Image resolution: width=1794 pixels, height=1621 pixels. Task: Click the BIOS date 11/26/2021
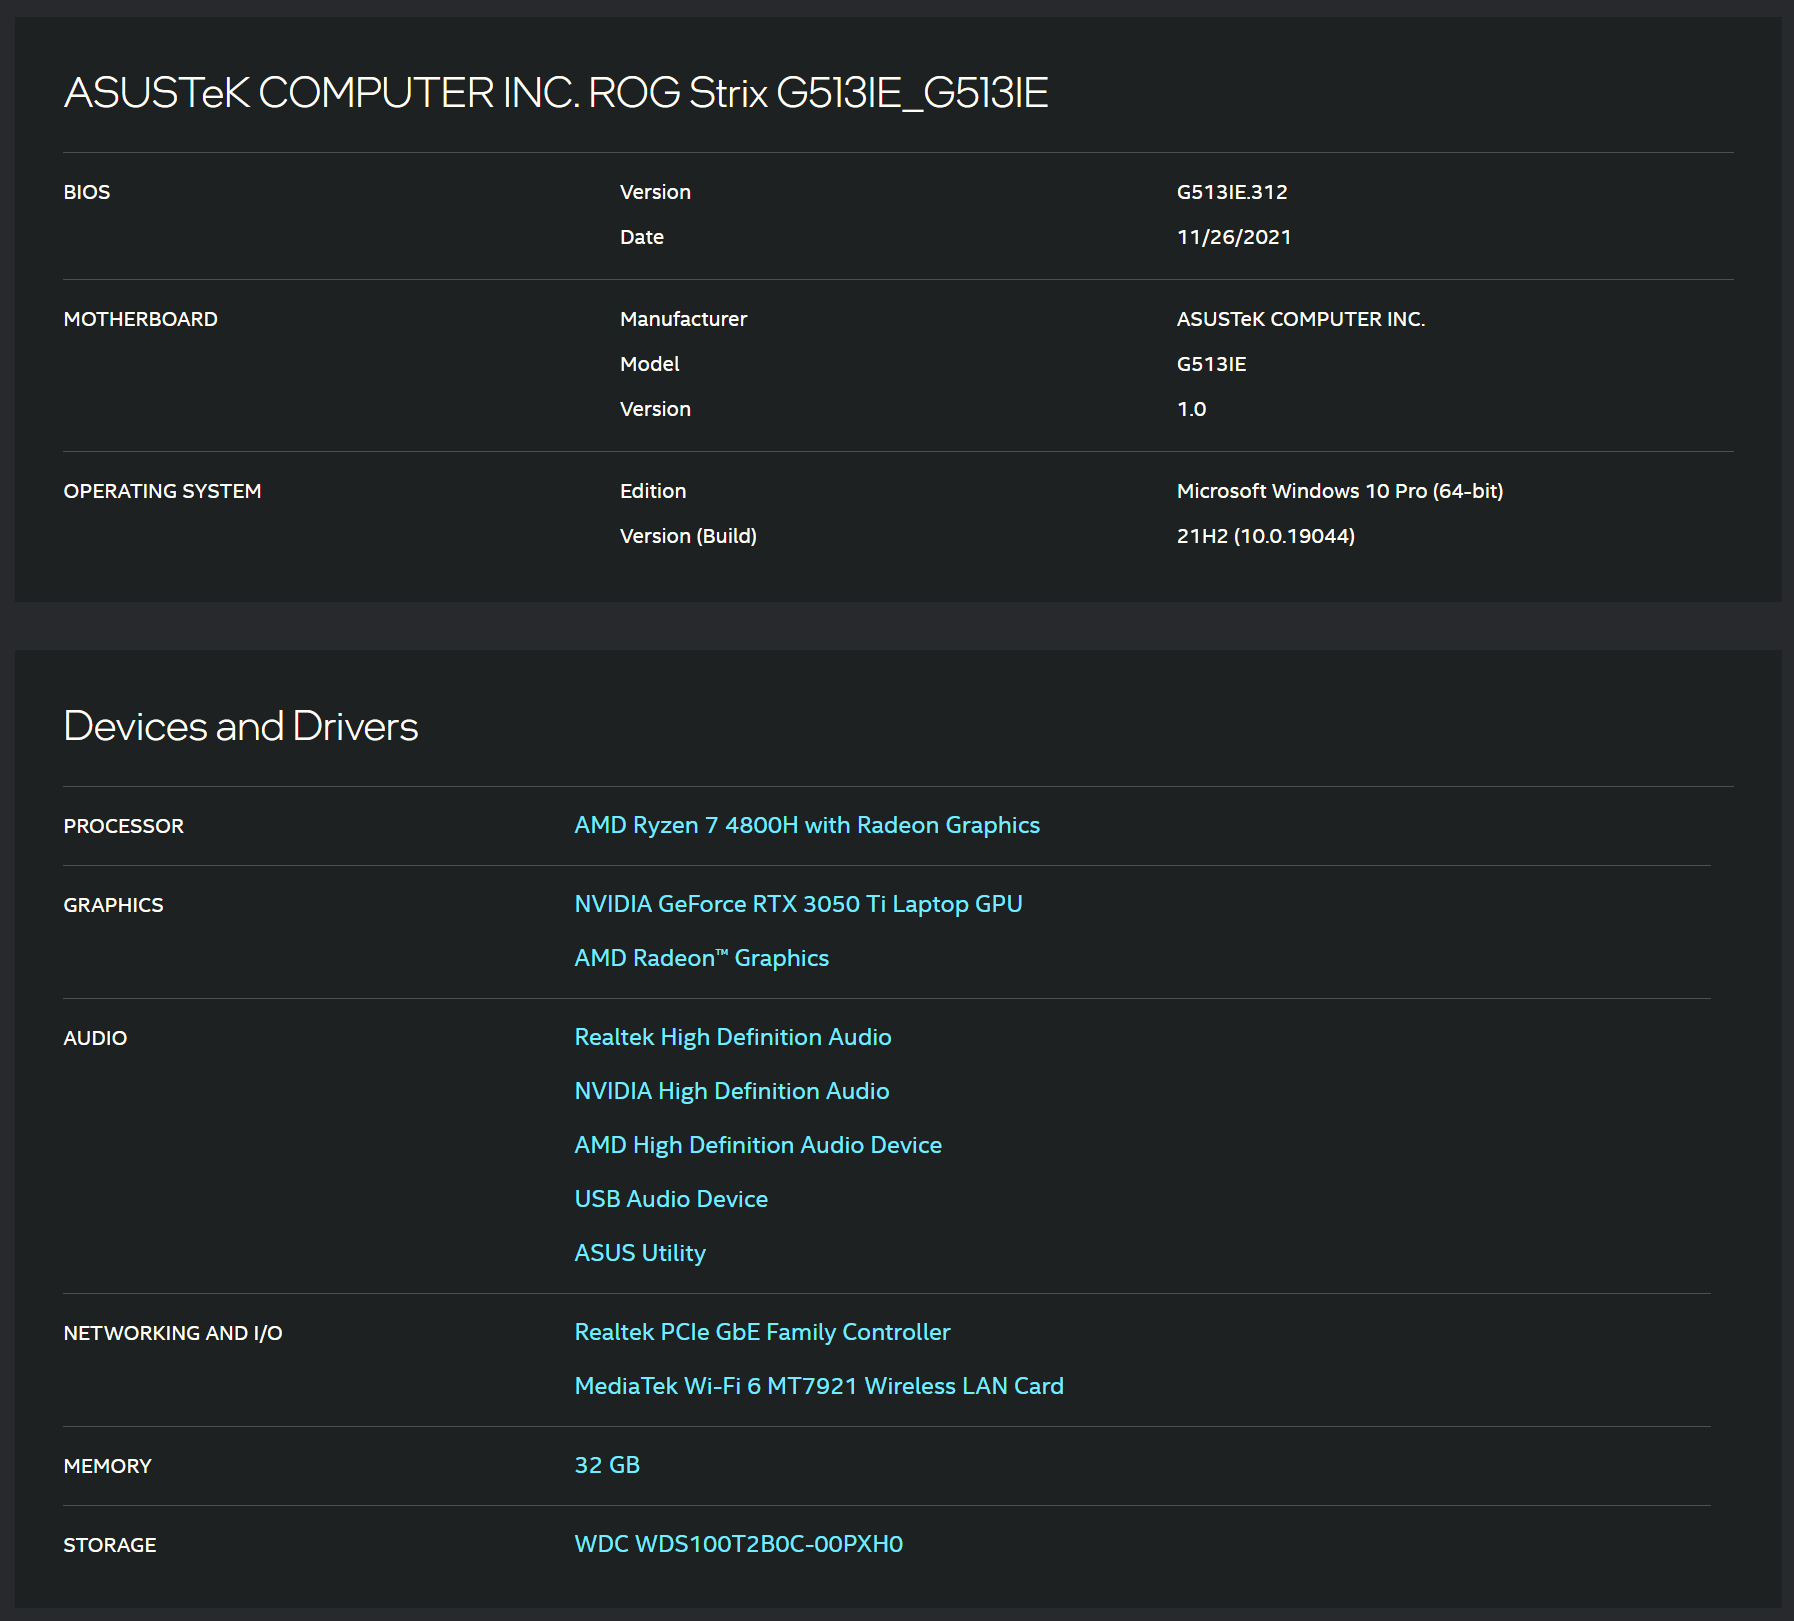pyautogui.click(x=1233, y=237)
